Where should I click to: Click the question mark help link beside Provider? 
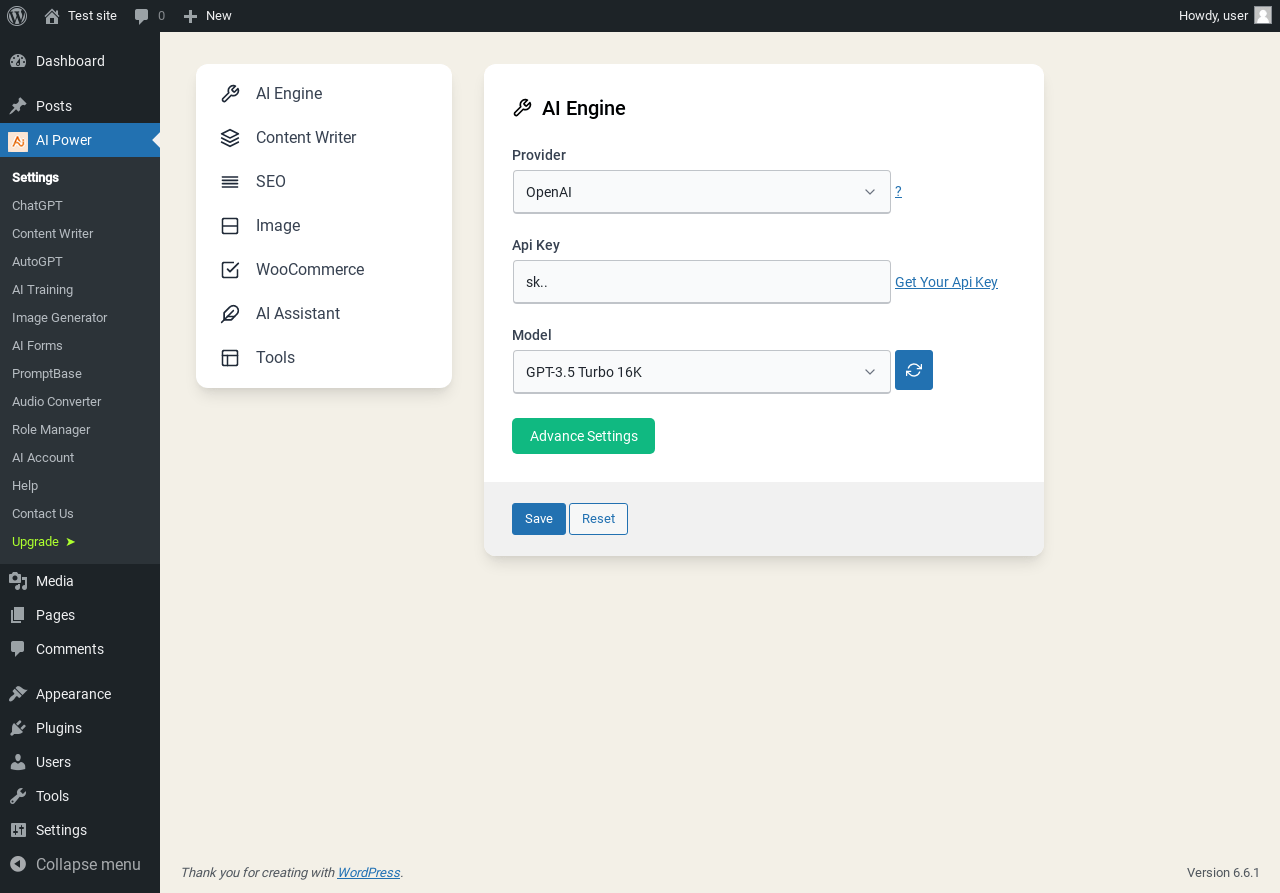tap(898, 192)
